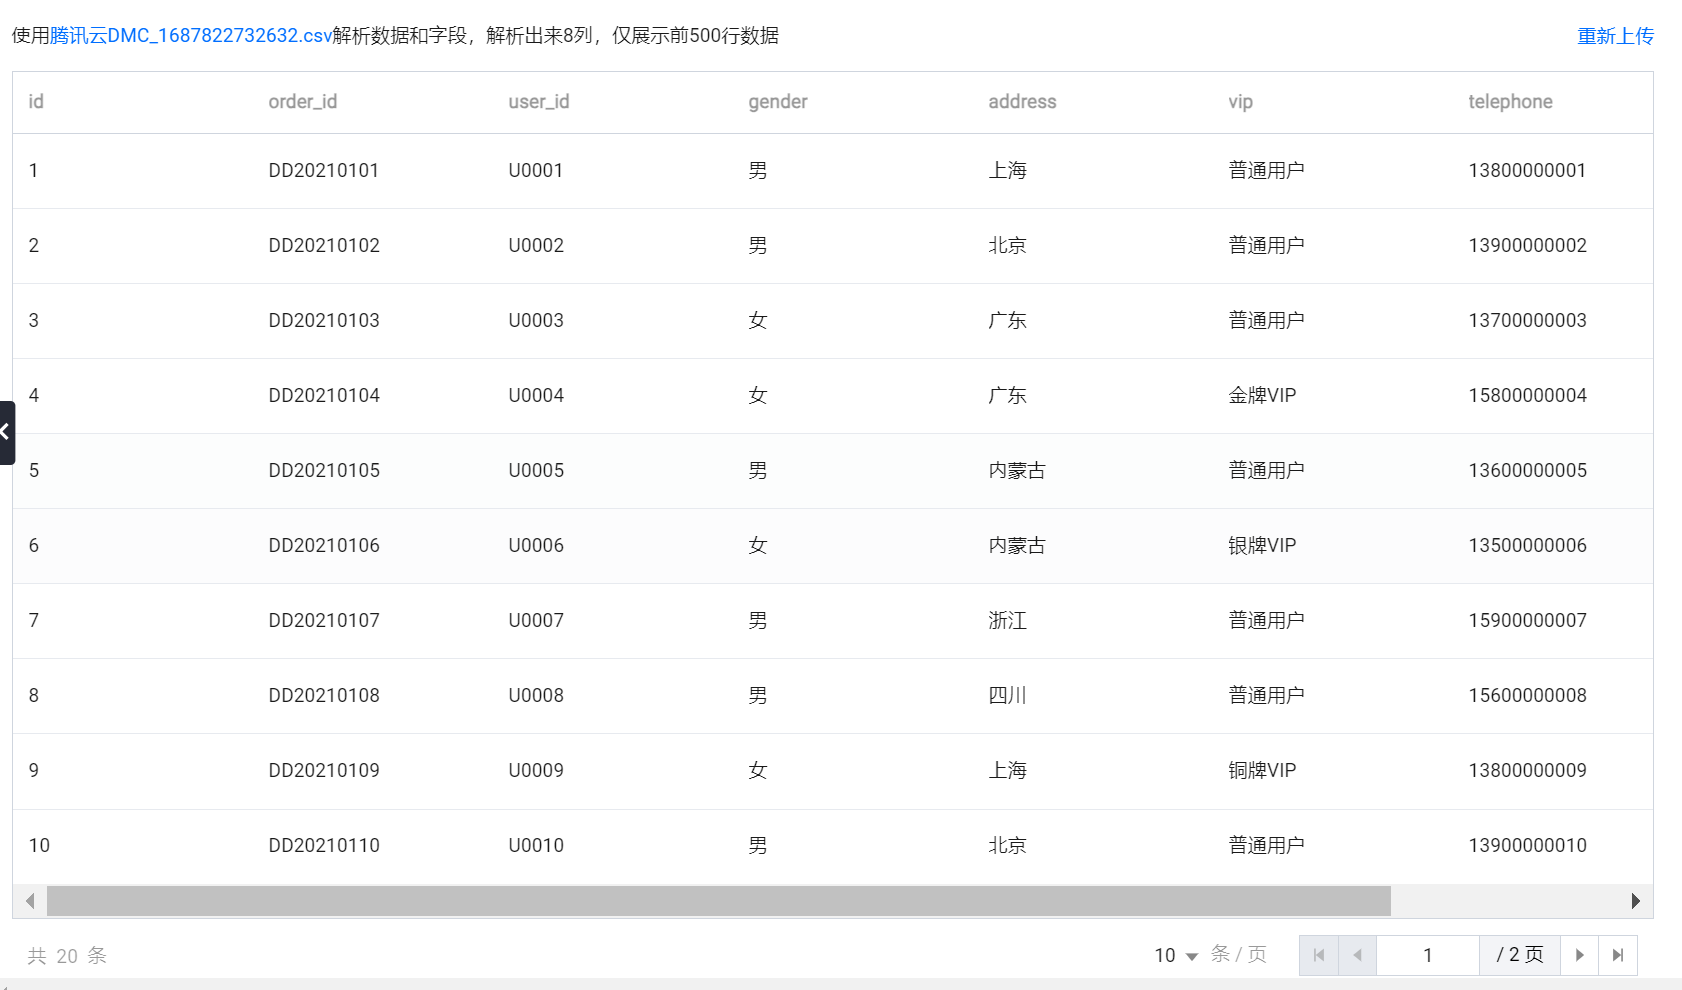Click the order_id column header

point(302,102)
